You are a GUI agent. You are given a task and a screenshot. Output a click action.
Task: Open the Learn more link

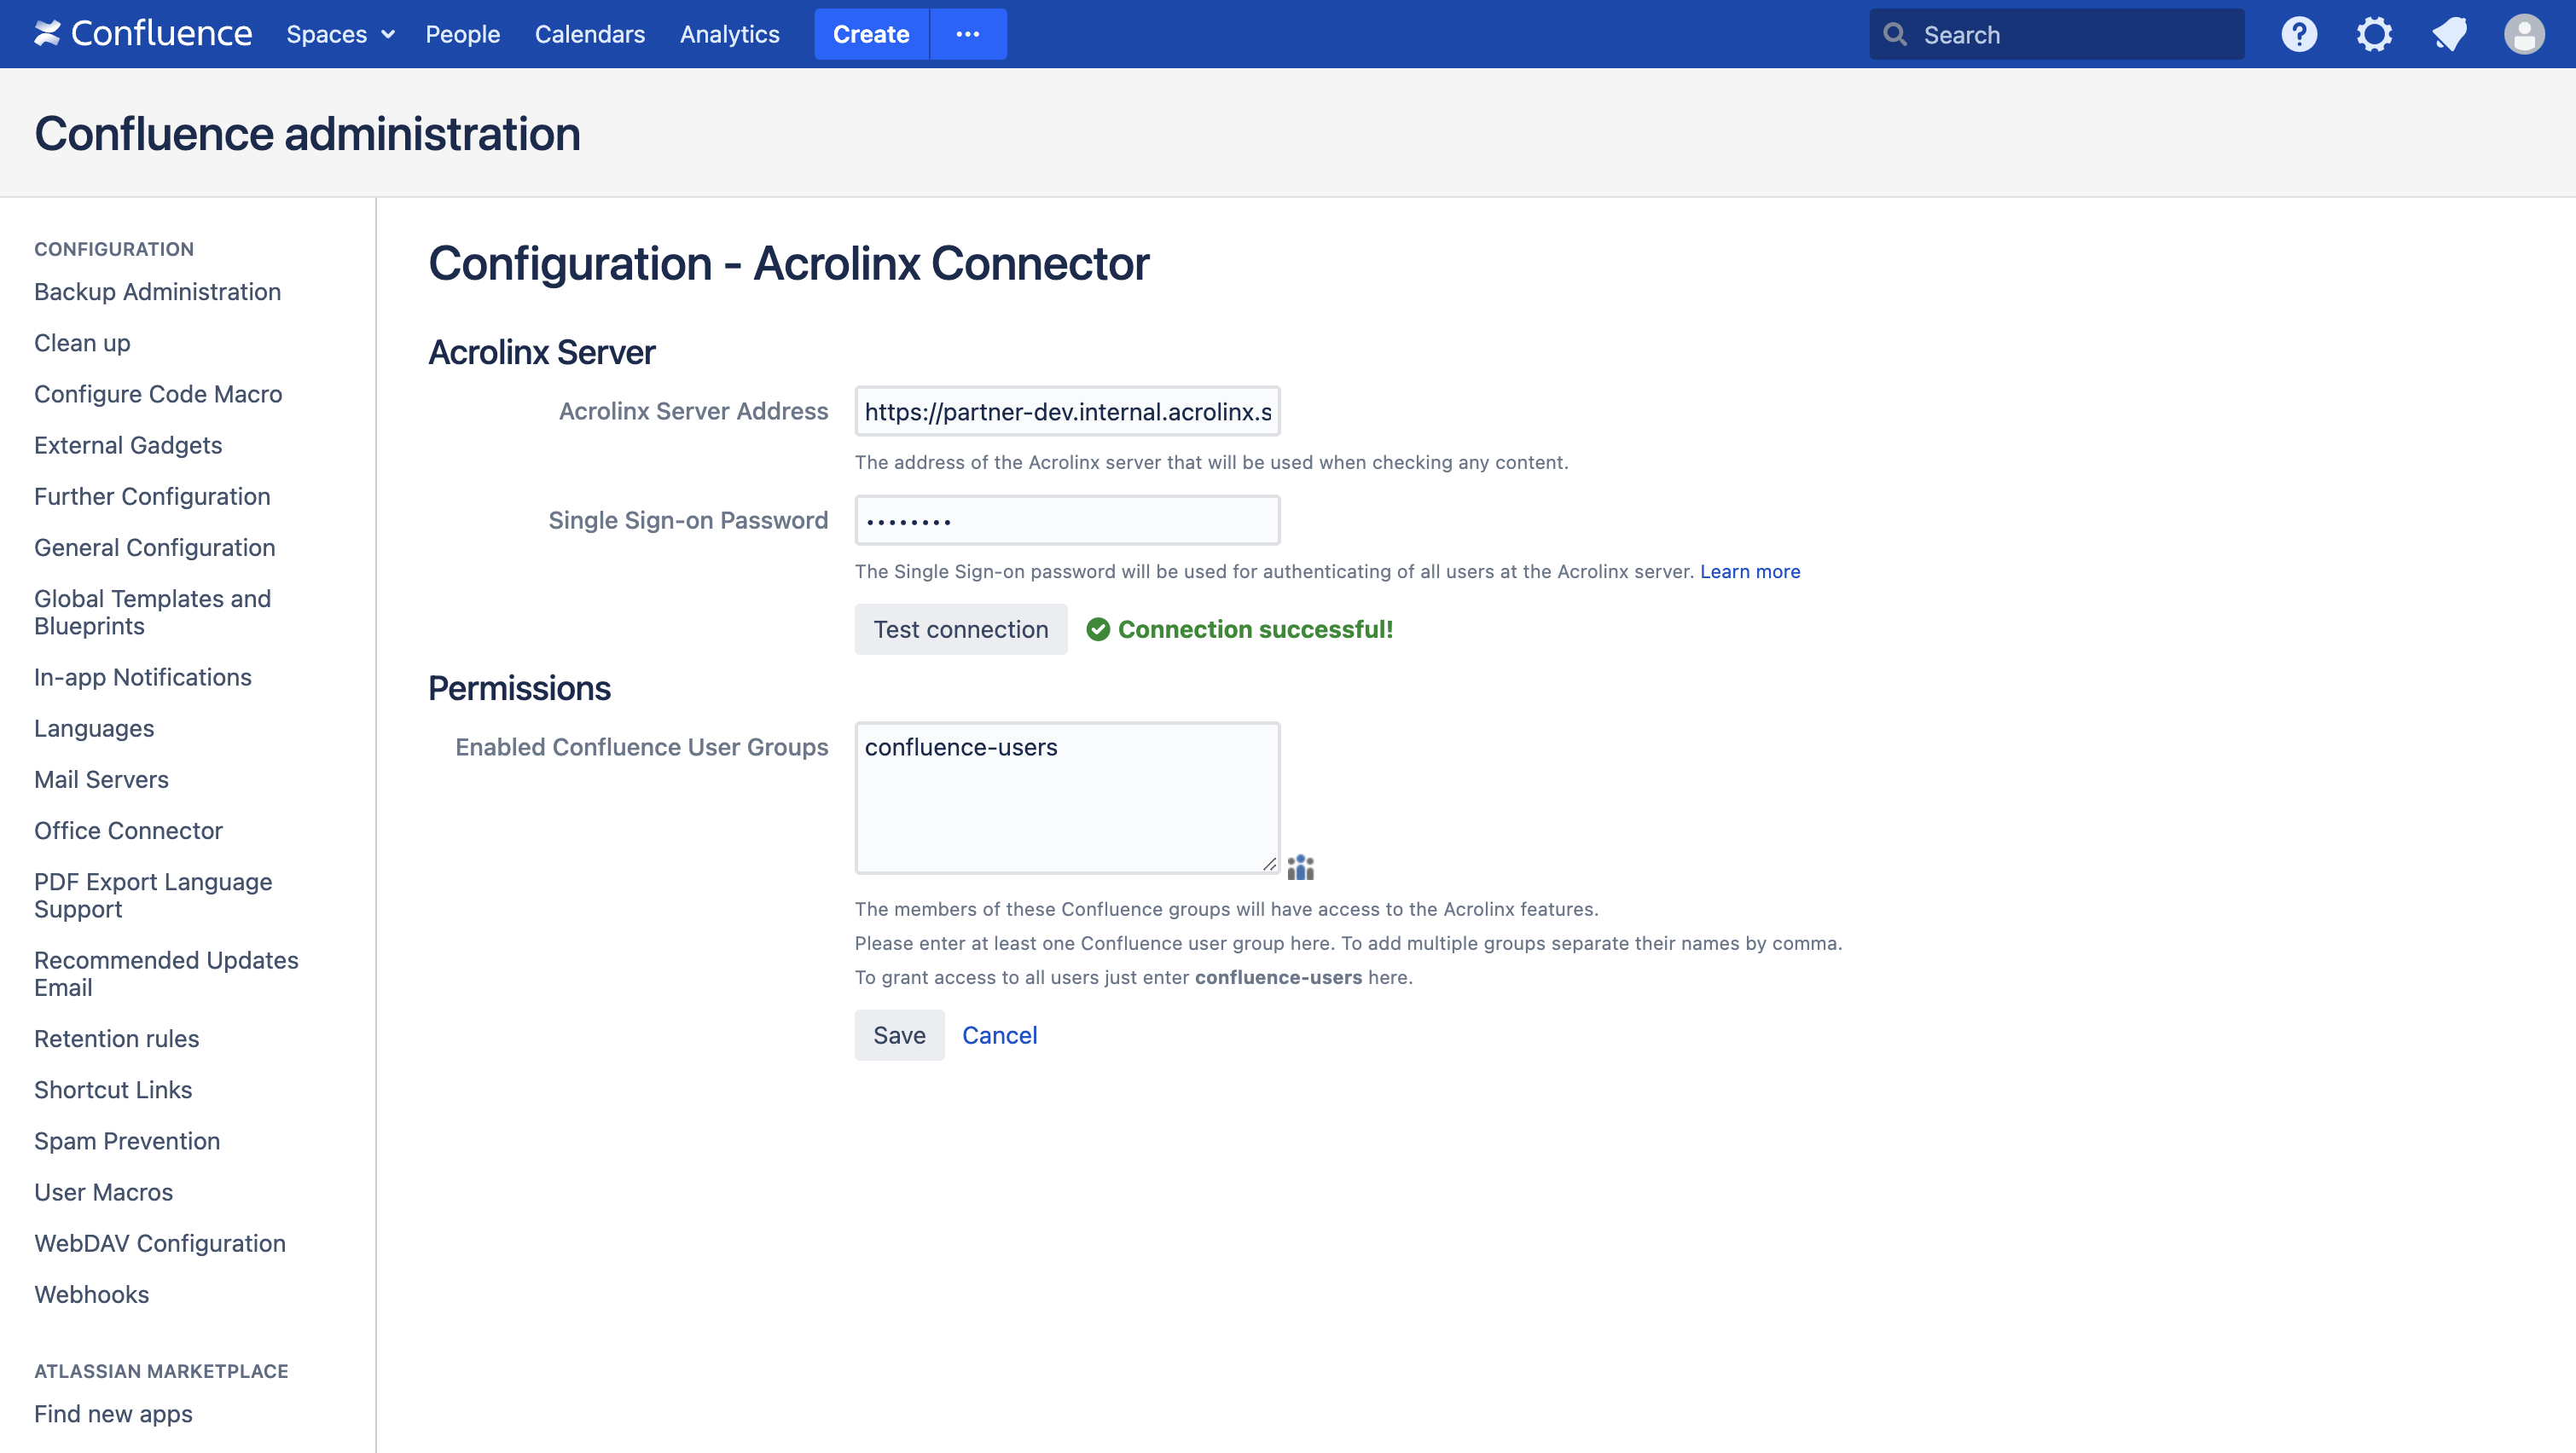pyautogui.click(x=1749, y=571)
